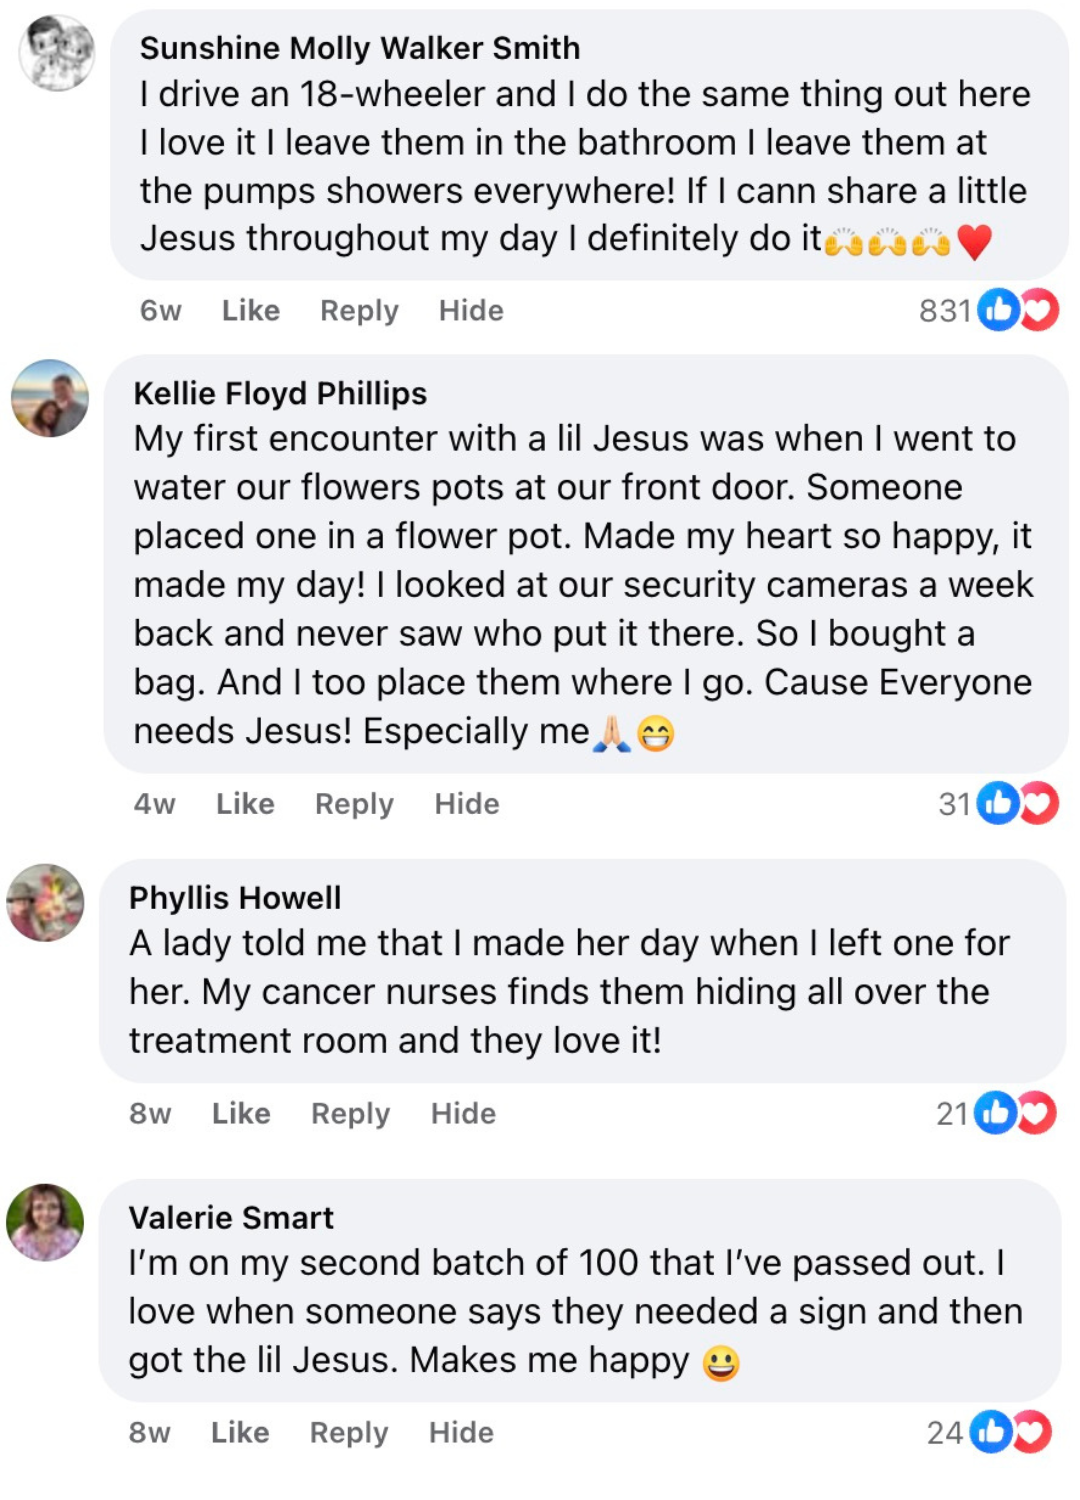Viewport: 1080px width, 1500px height.
Task: Reply to Kellie Floyd Phillips' comment
Action: [x=354, y=804]
